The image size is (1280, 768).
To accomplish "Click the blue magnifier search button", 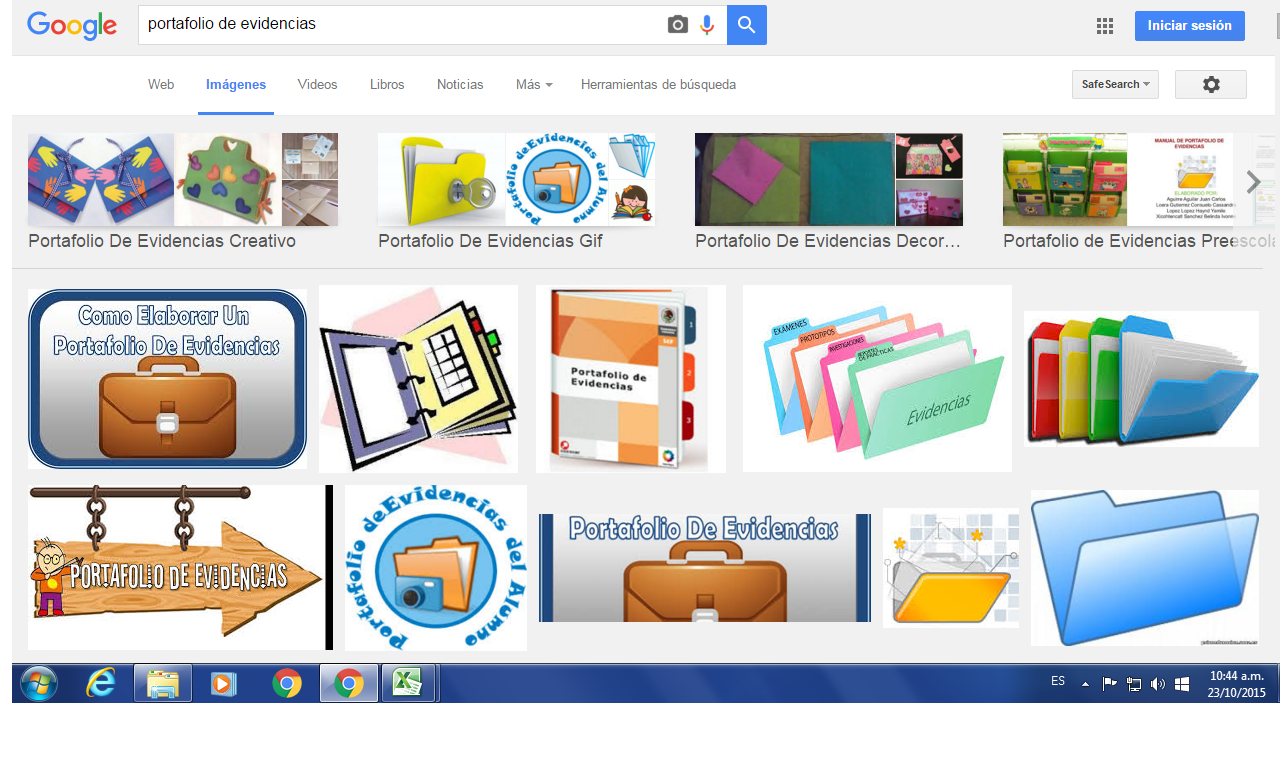I will click(747, 25).
